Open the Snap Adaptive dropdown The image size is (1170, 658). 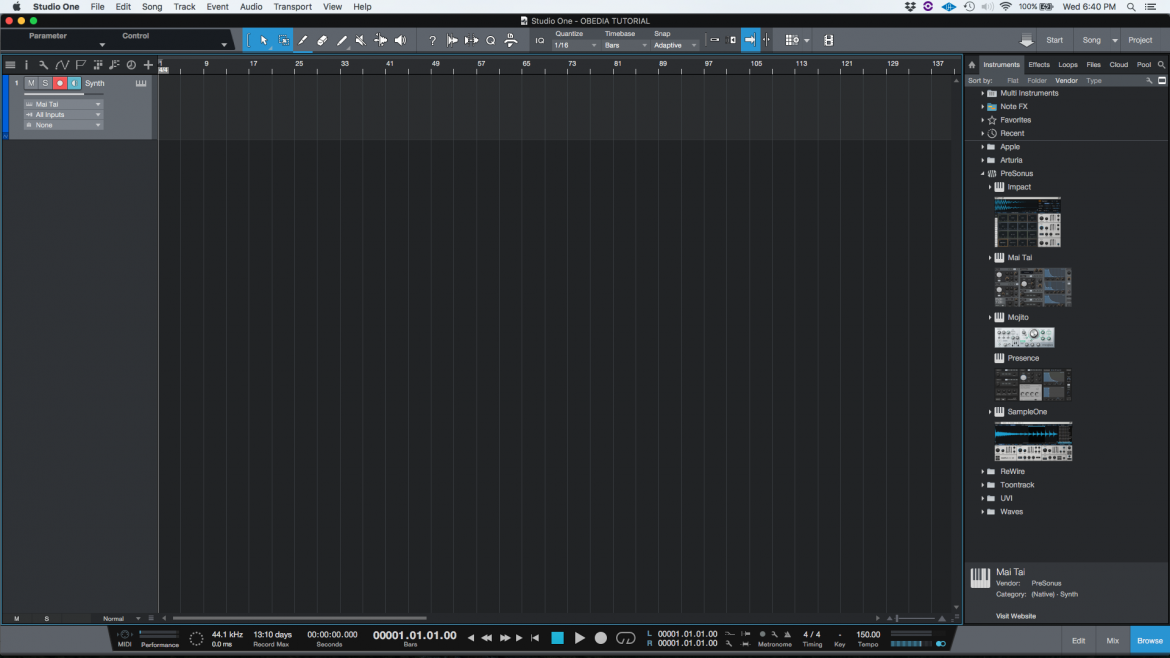coord(675,46)
